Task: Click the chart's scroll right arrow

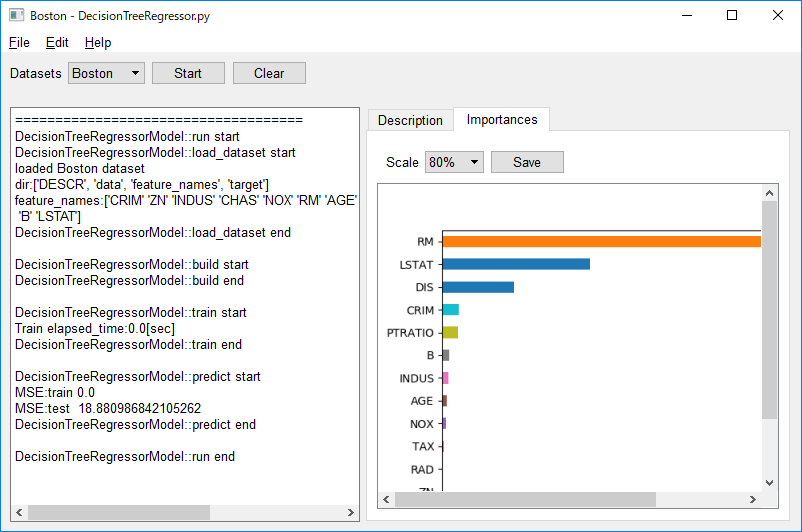Action: (x=753, y=499)
